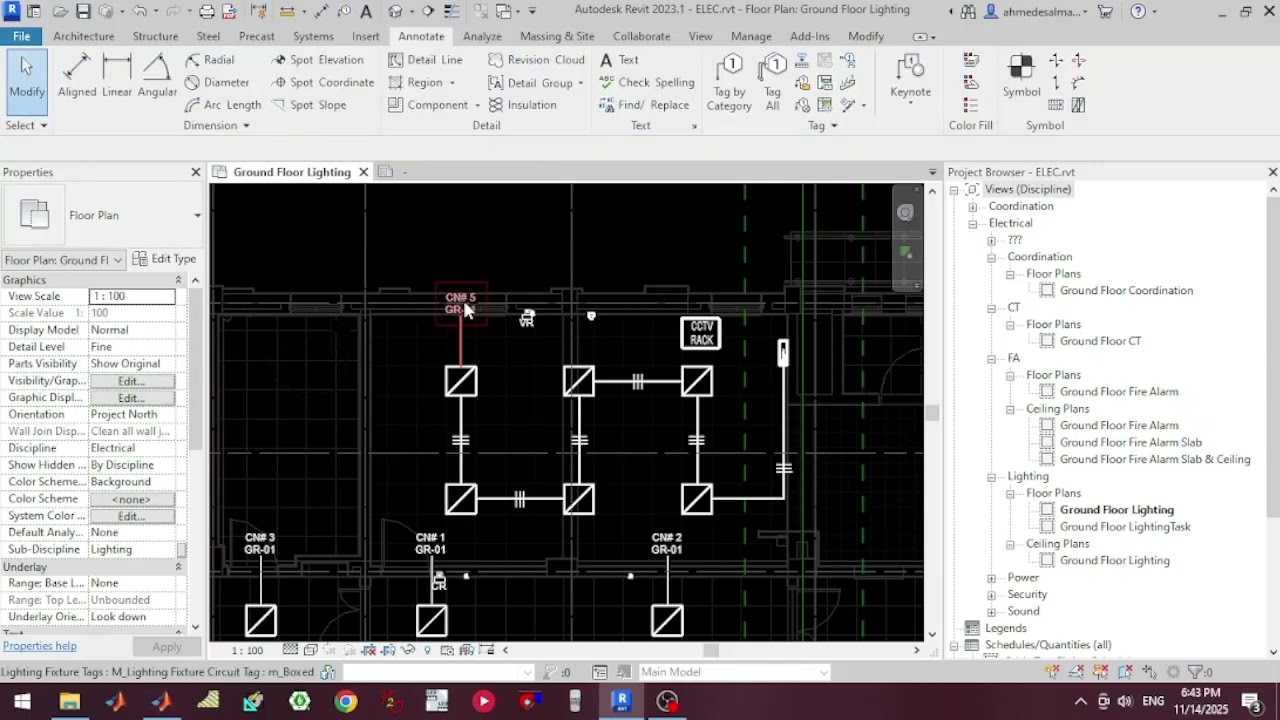Click Color Scheme none button
1280x720 pixels.
(132, 499)
